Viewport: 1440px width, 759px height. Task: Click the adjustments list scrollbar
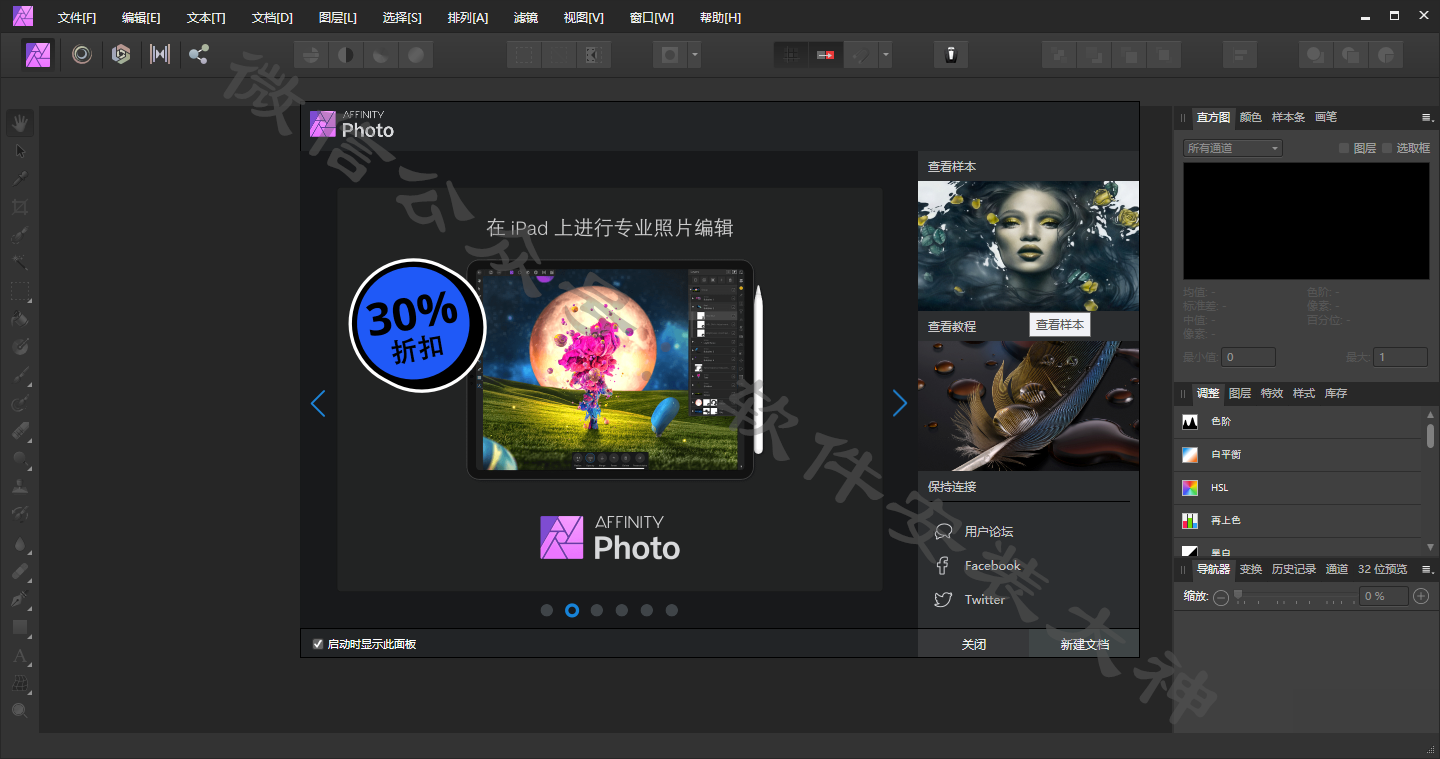point(1430,436)
